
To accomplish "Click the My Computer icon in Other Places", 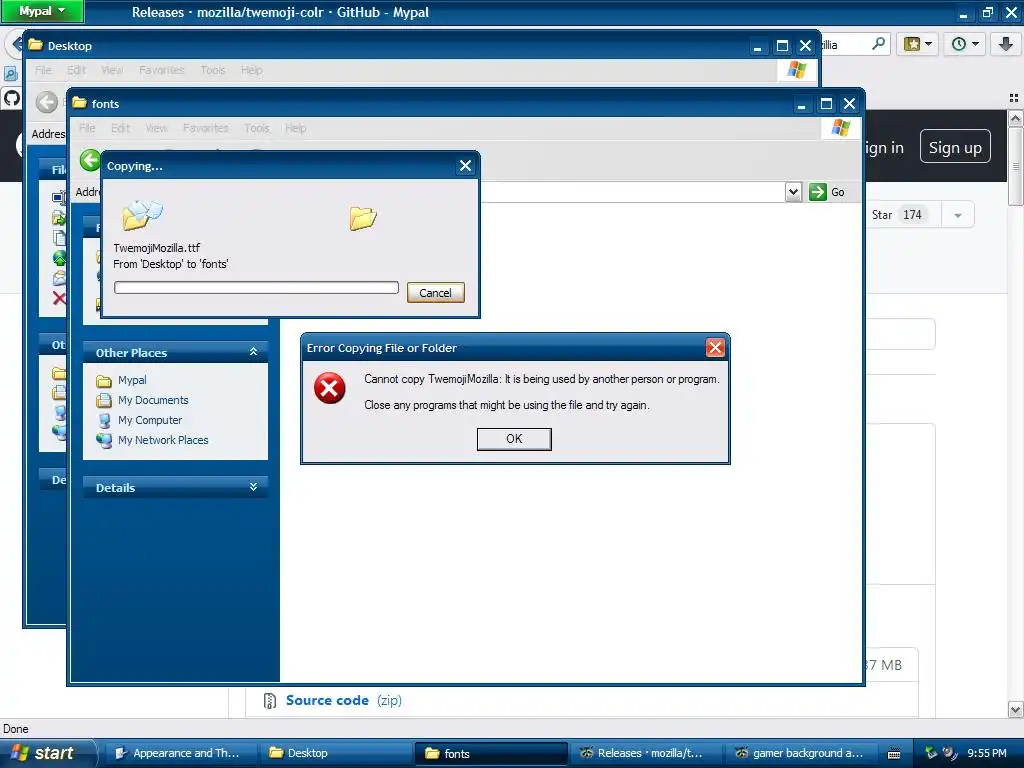I will click(x=104, y=421).
